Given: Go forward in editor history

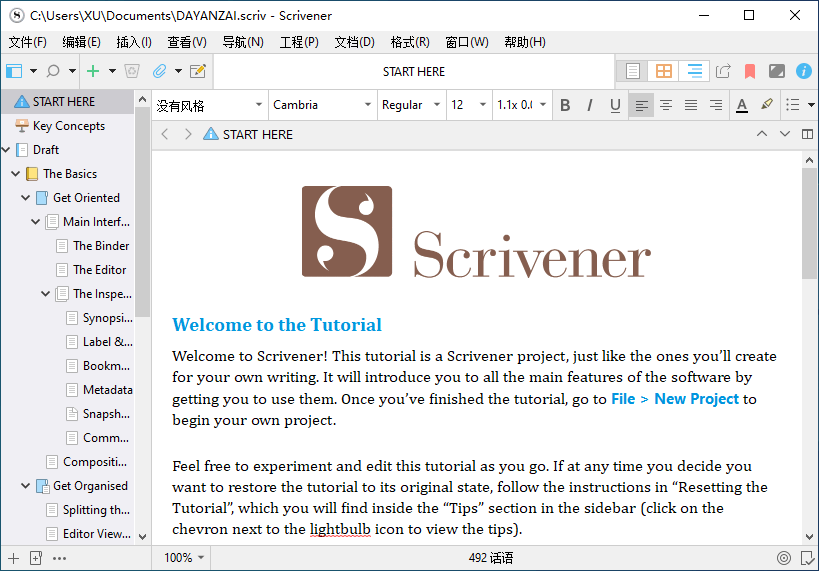Looking at the screenshot, I should click(188, 134).
